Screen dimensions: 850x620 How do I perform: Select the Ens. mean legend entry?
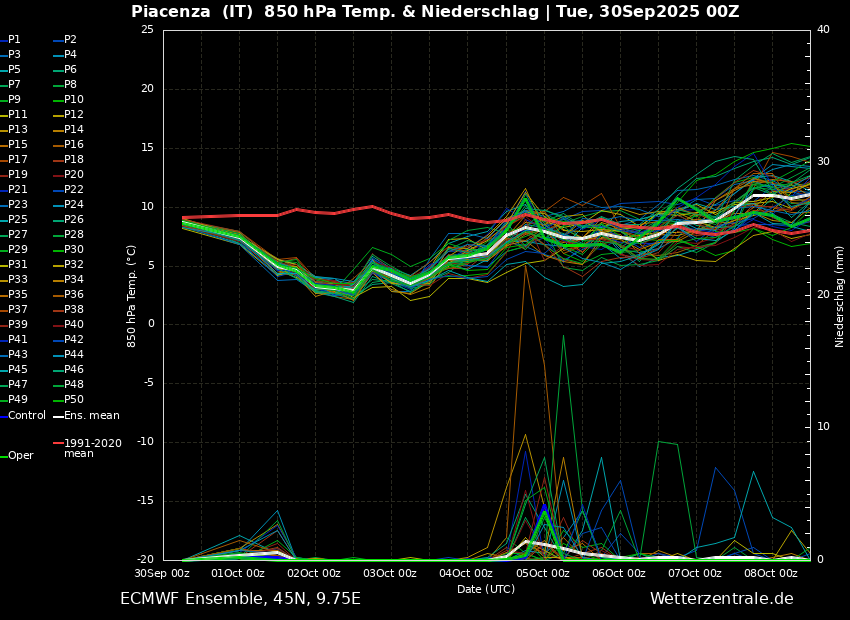(91, 415)
